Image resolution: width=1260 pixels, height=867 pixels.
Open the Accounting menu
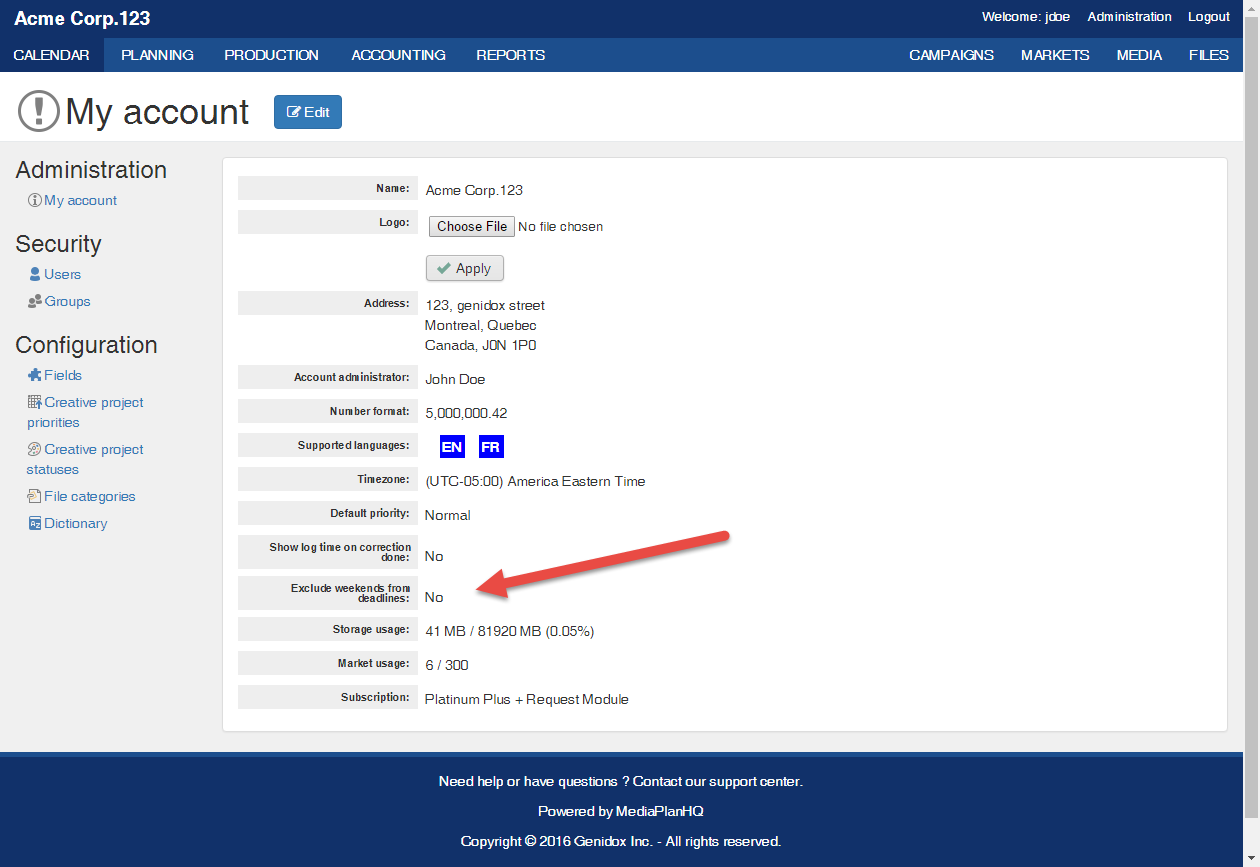398,55
